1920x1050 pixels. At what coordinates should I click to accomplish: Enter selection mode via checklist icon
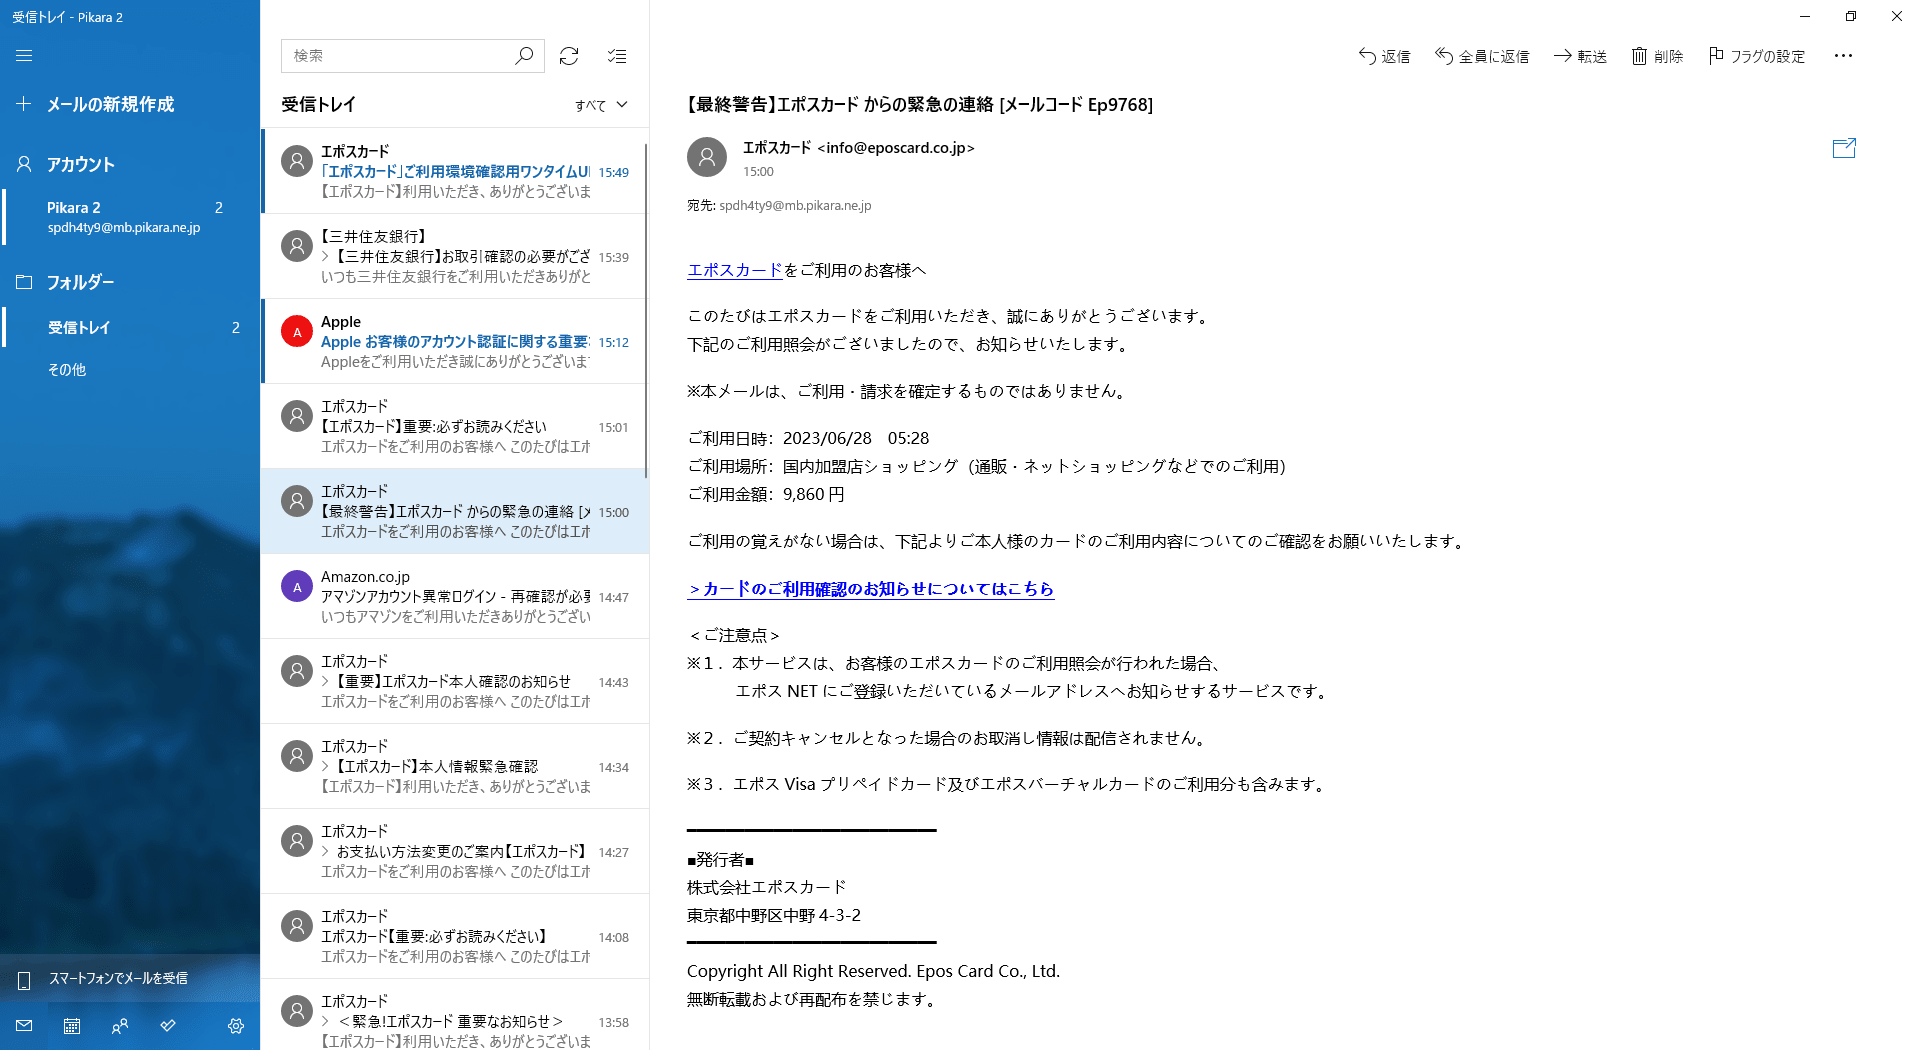(617, 56)
